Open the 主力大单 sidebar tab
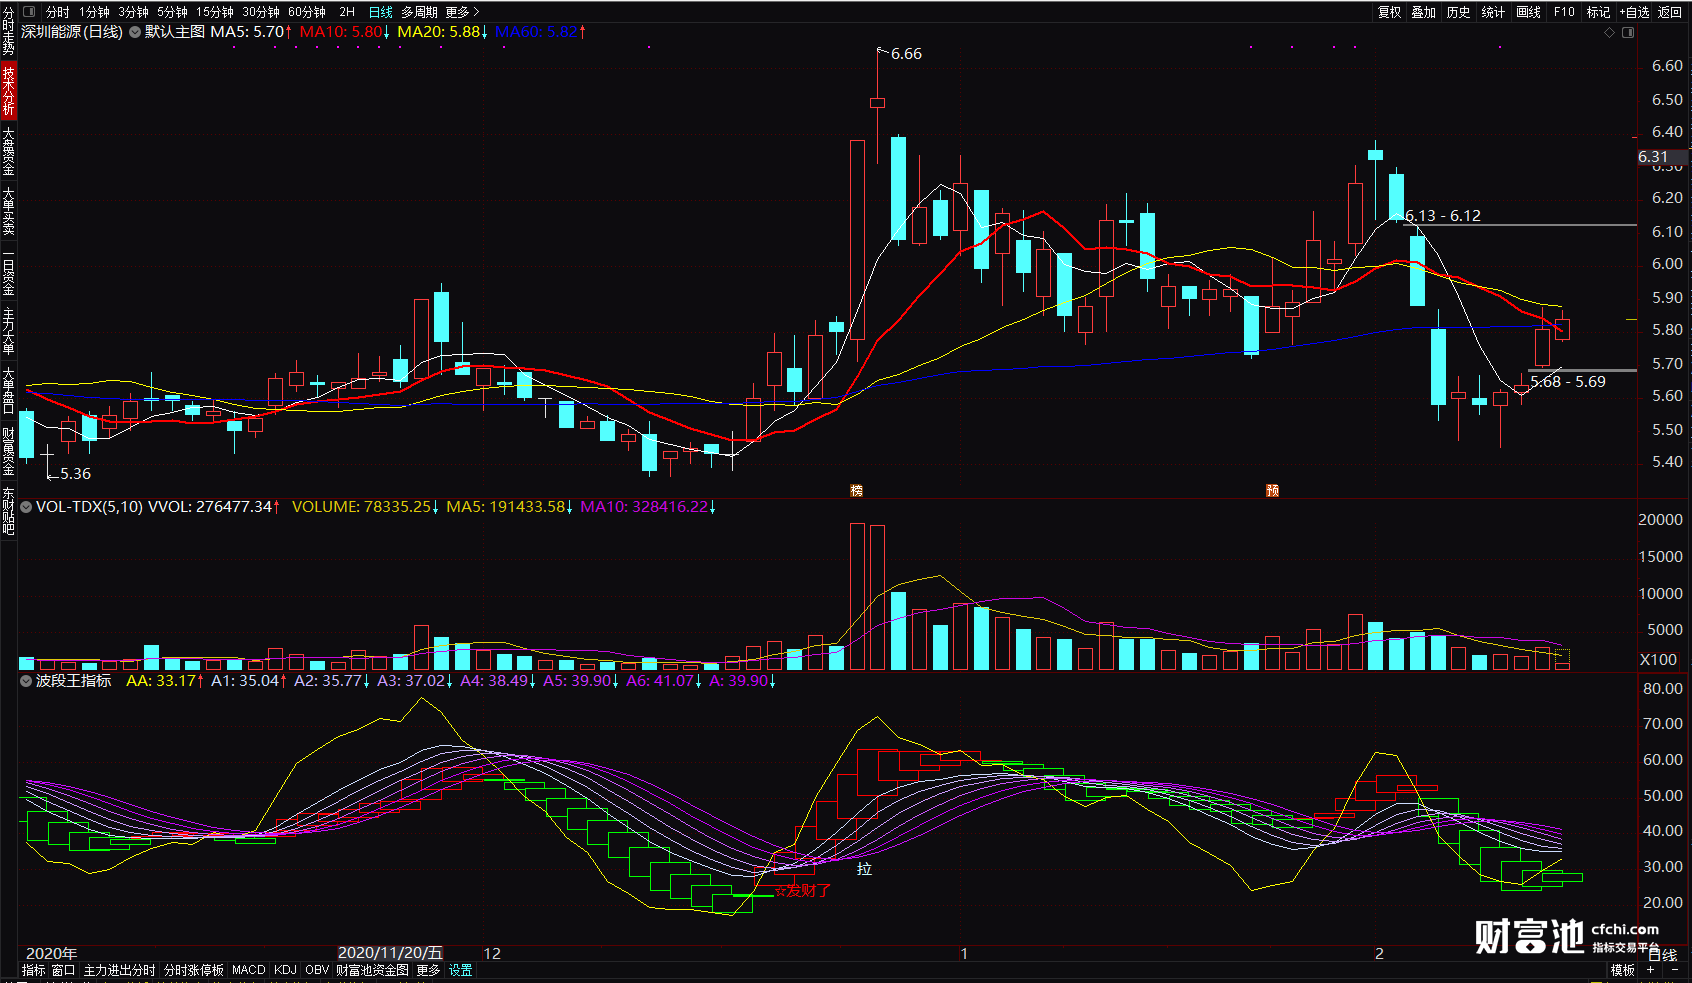The width and height of the screenshot is (1692, 983). (x=8, y=331)
